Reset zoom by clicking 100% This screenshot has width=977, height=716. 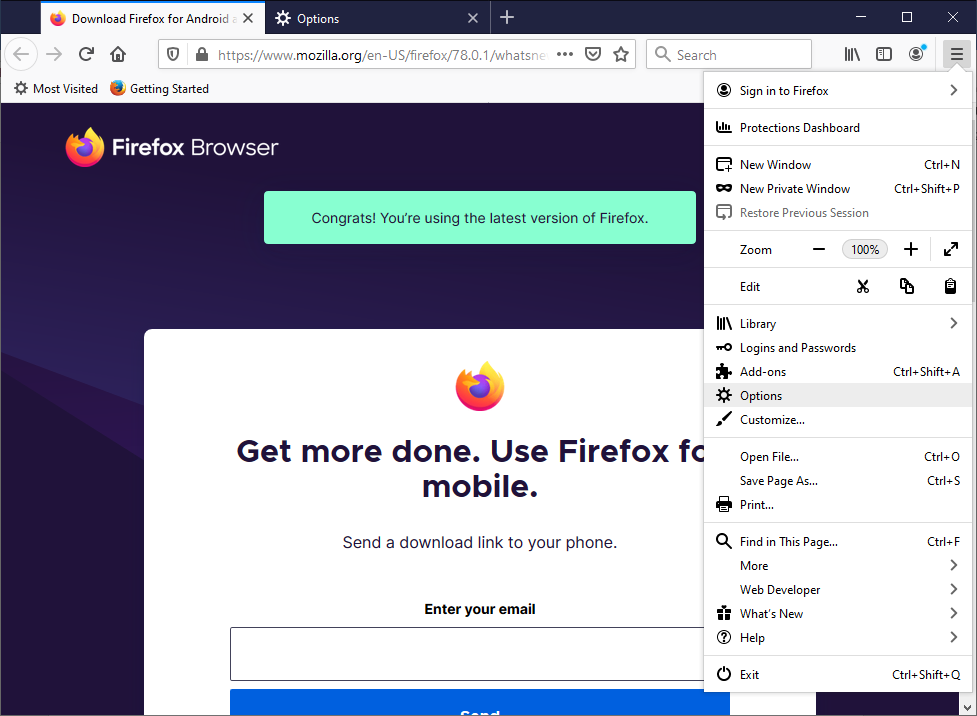pos(864,249)
